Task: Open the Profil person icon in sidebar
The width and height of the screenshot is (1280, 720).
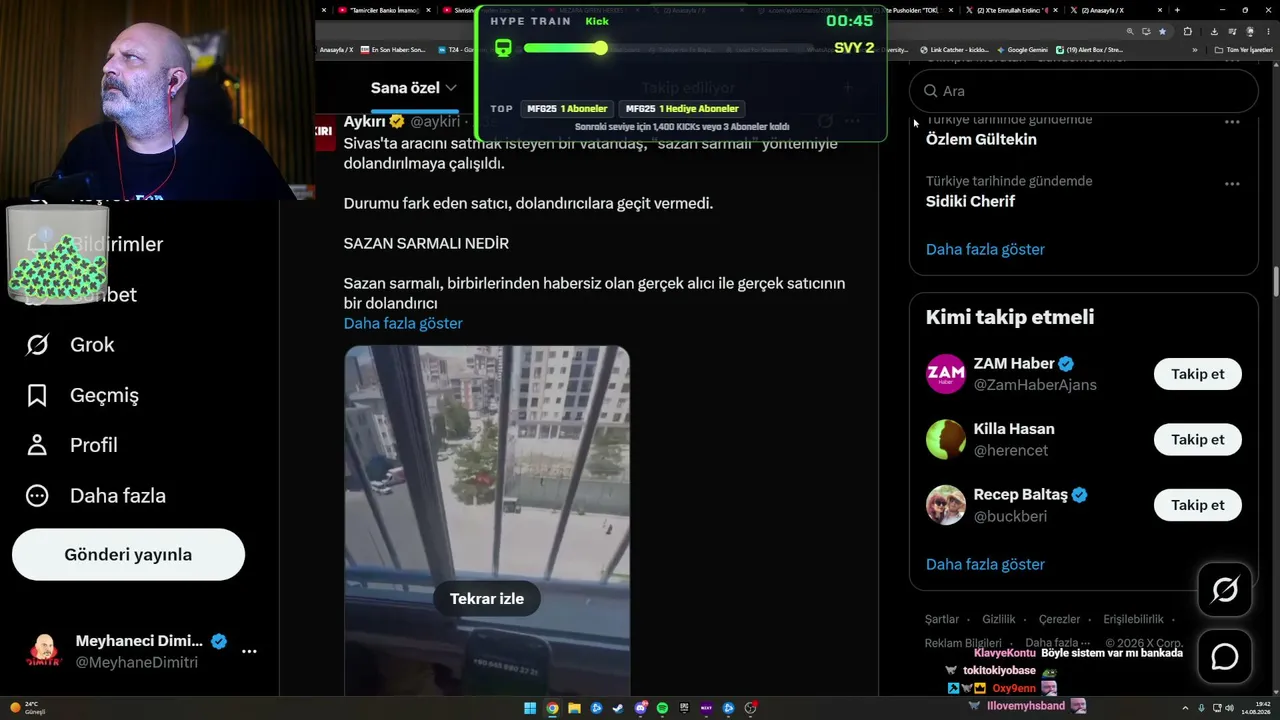Action: point(37,445)
